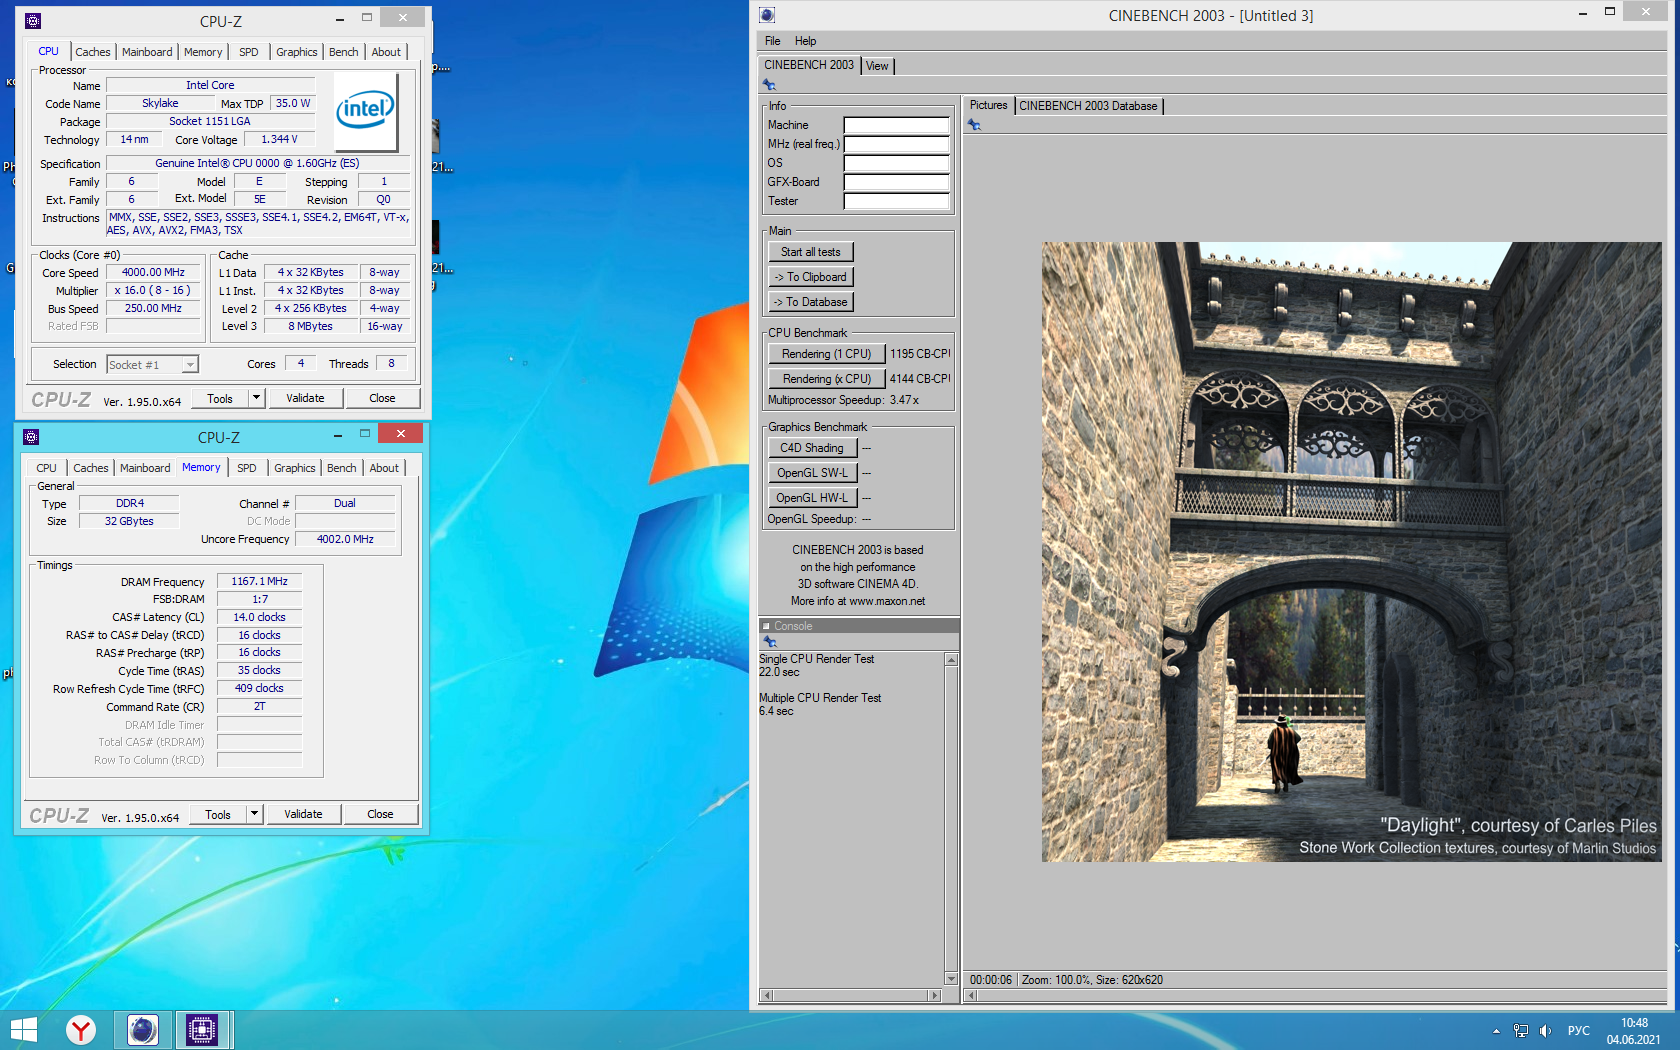Click the Core Speed 4000.00 MHz value
1680x1050 pixels.
click(153, 272)
